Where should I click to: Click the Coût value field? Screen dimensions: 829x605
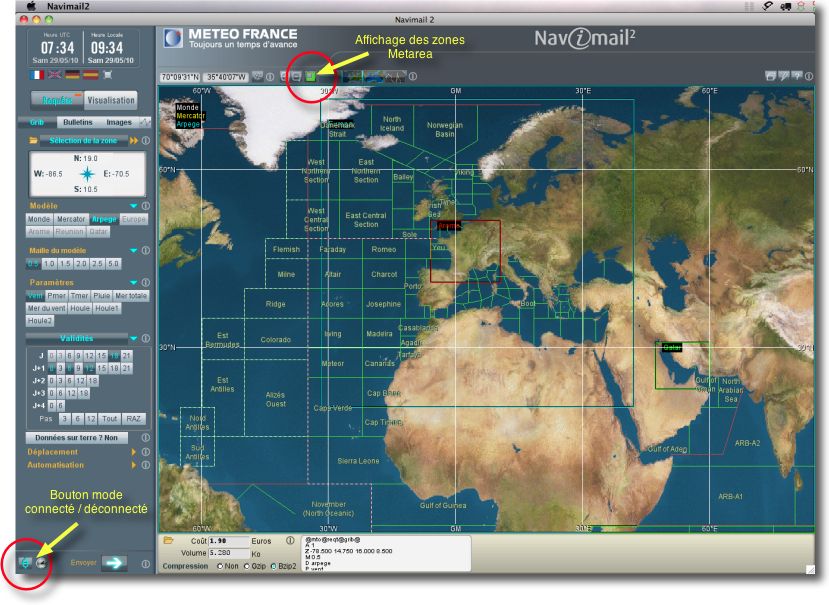(x=229, y=541)
